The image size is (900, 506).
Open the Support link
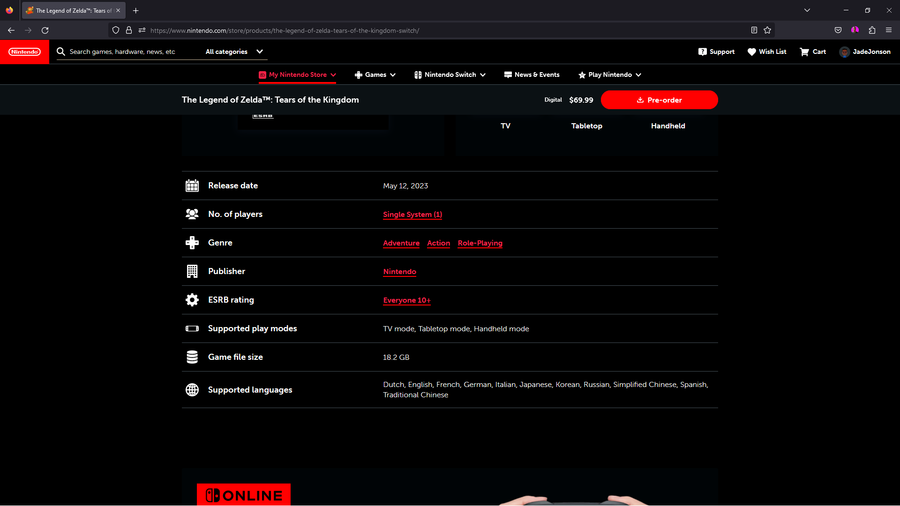click(x=716, y=52)
